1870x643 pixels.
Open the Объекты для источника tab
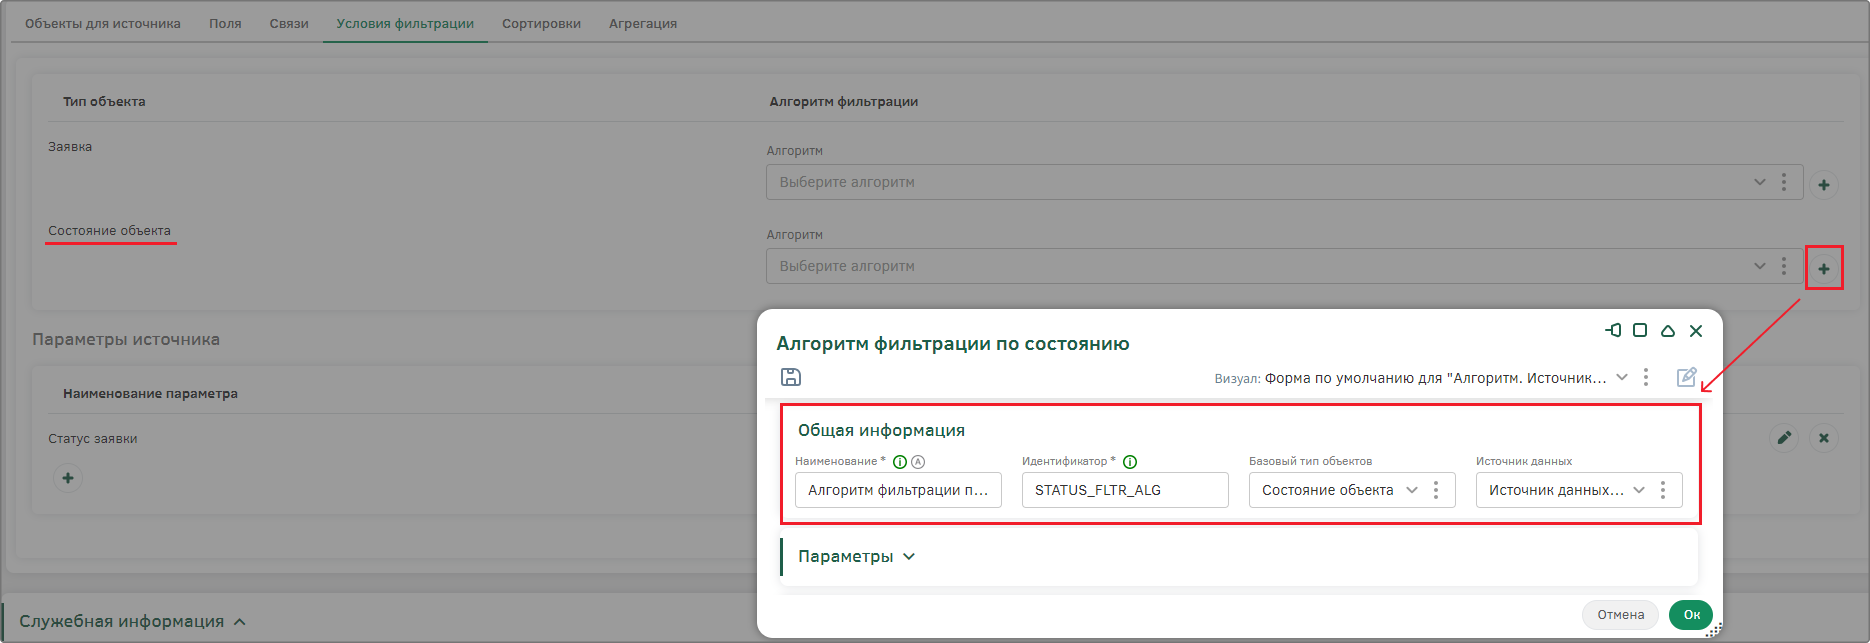[x=103, y=23]
